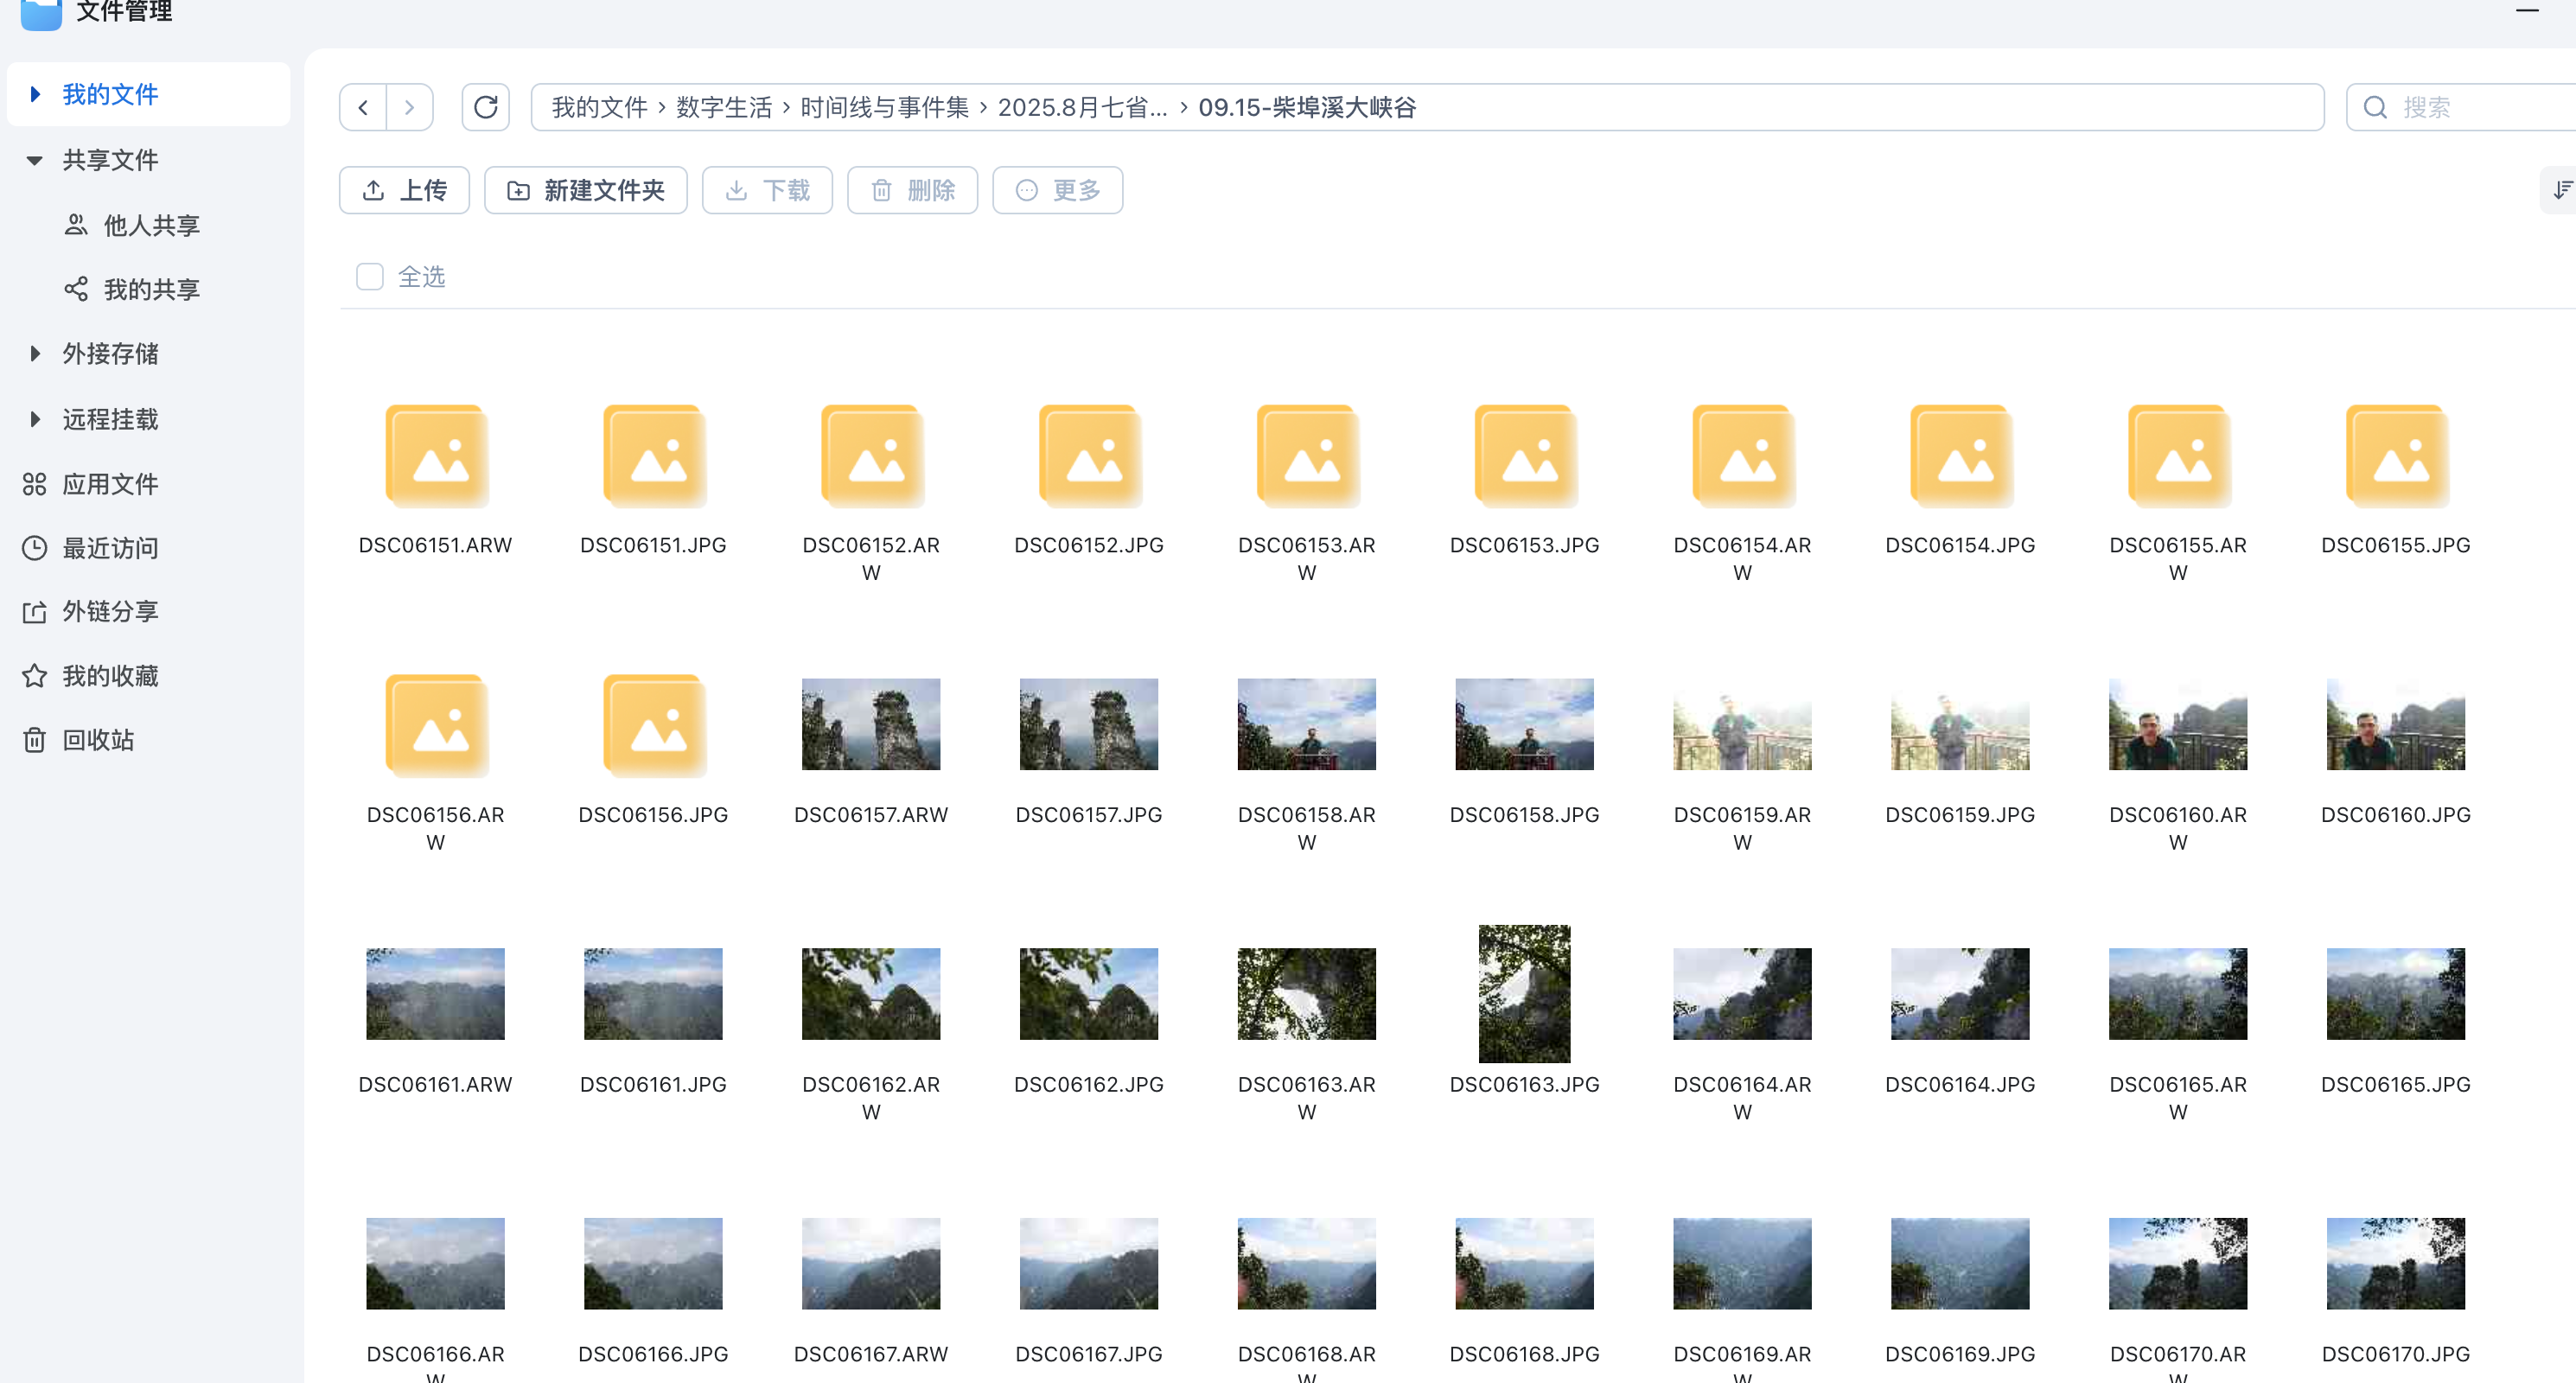The height and width of the screenshot is (1383, 2576).
Task: Select 他人共享 in sidebar
Action: (x=150, y=225)
